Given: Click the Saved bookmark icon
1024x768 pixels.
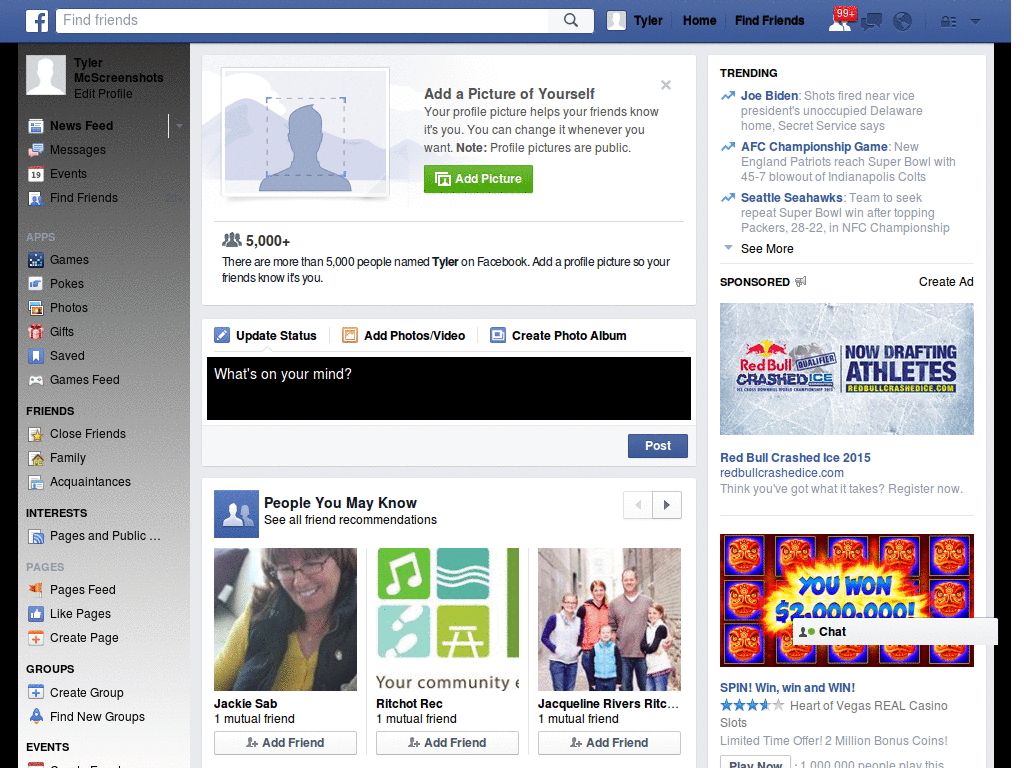Looking at the screenshot, I should coord(36,356).
